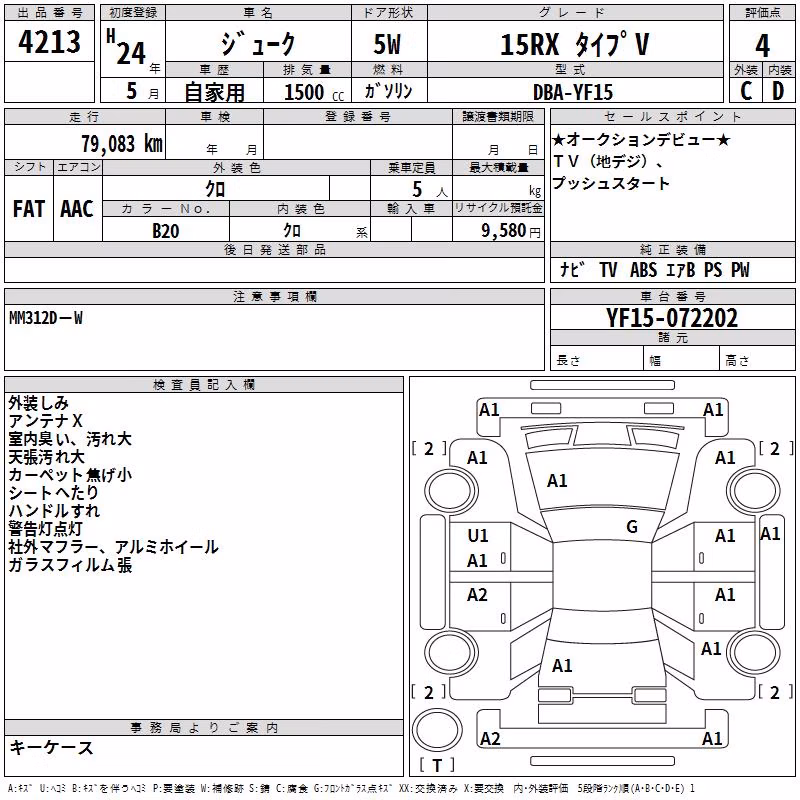Select the note ガラスフィルム張
This screenshot has width=800, height=800.
[70, 565]
